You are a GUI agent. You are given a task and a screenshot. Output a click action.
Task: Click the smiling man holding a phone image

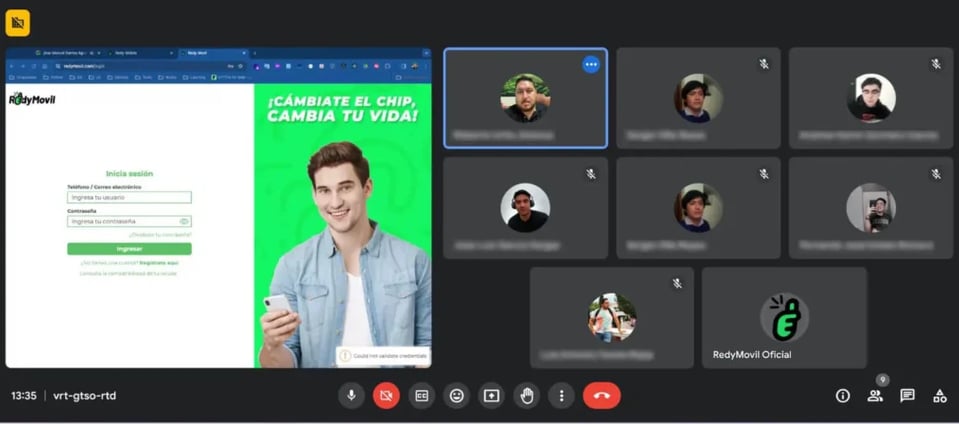click(346, 255)
